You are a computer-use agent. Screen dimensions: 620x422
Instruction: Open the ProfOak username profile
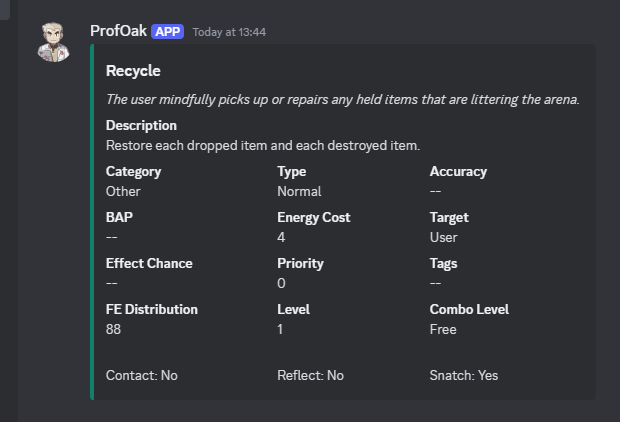tap(118, 31)
